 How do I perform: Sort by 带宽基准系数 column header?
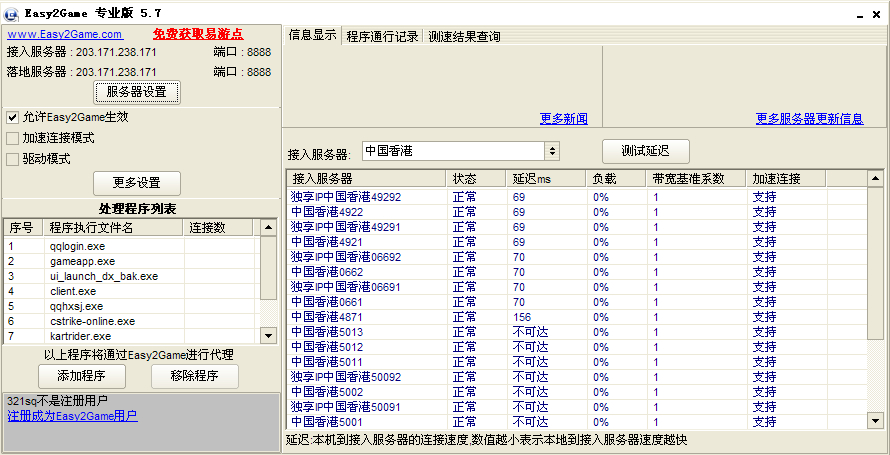pos(696,179)
